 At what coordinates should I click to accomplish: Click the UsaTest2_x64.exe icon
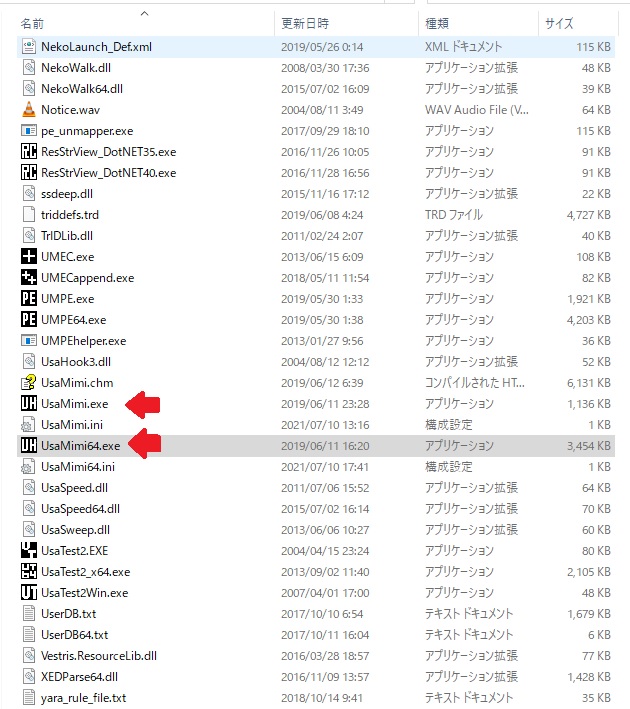[x=29, y=571]
